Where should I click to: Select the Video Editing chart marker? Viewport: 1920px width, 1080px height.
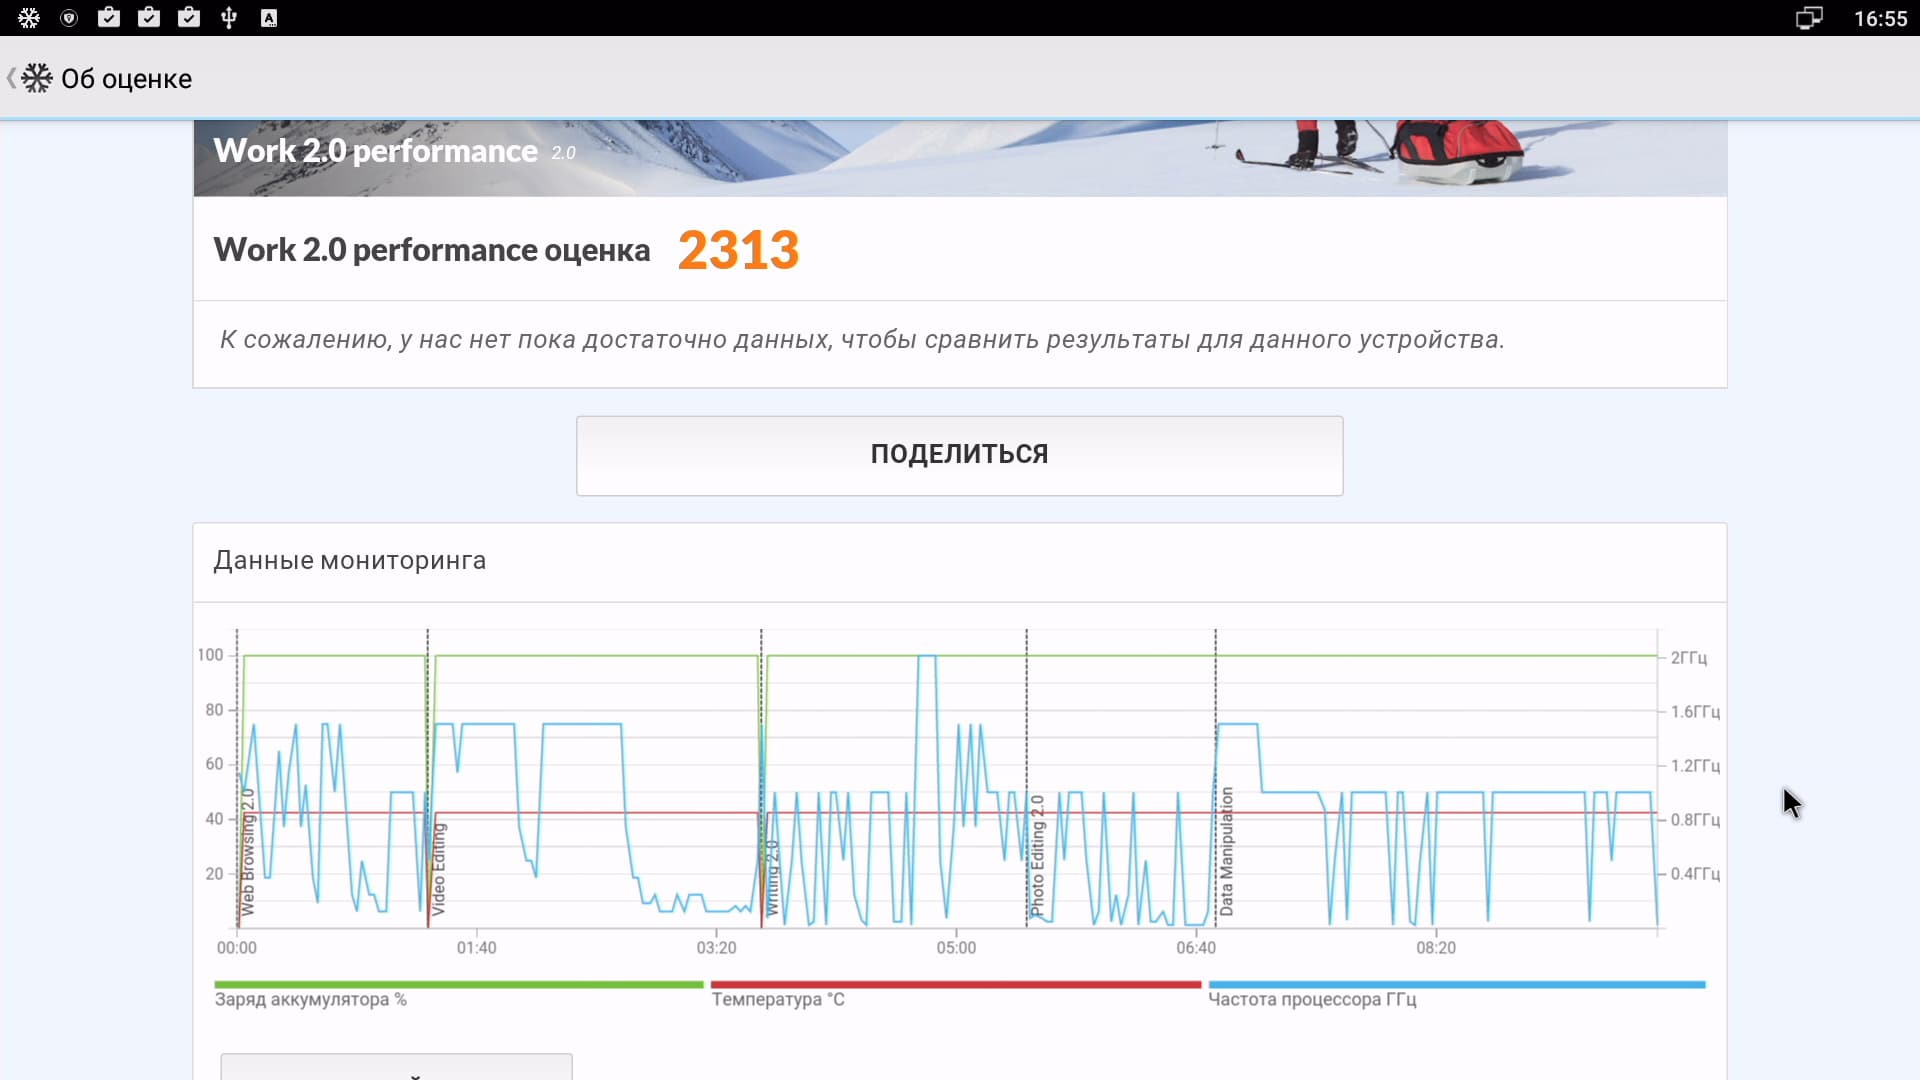point(438,868)
